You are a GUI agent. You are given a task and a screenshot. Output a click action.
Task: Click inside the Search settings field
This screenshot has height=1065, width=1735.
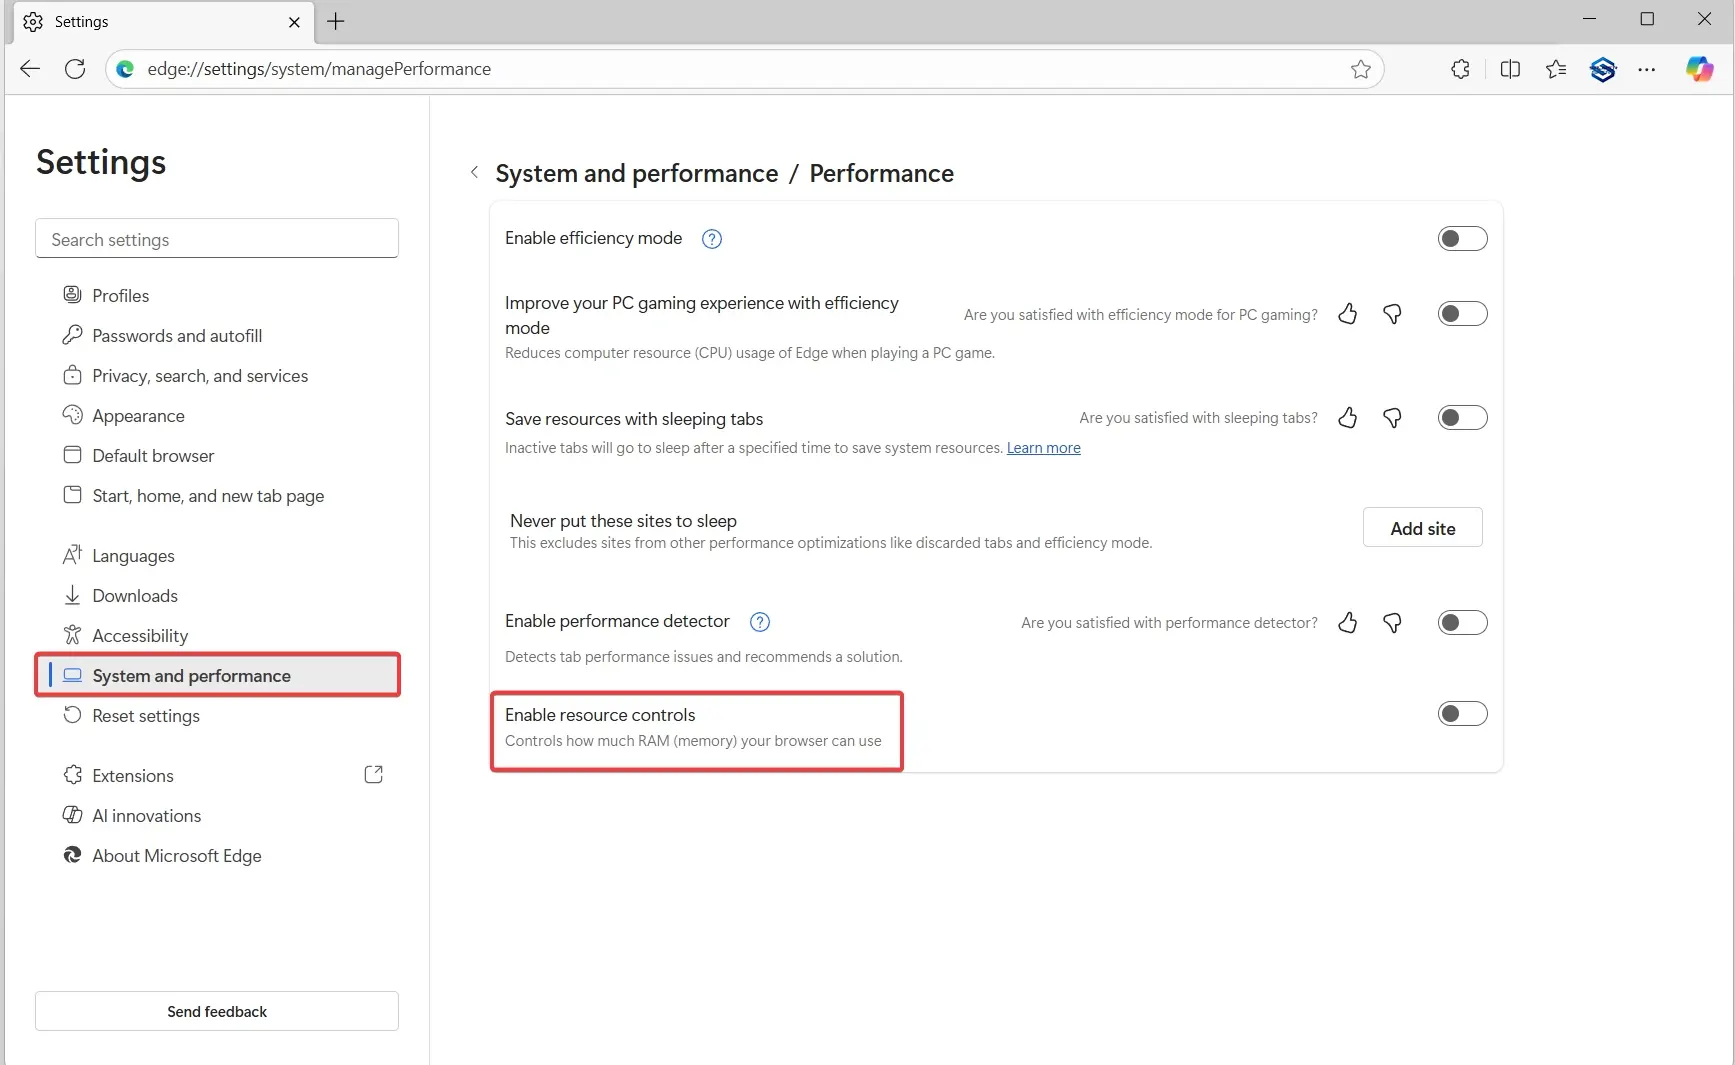click(216, 239)
